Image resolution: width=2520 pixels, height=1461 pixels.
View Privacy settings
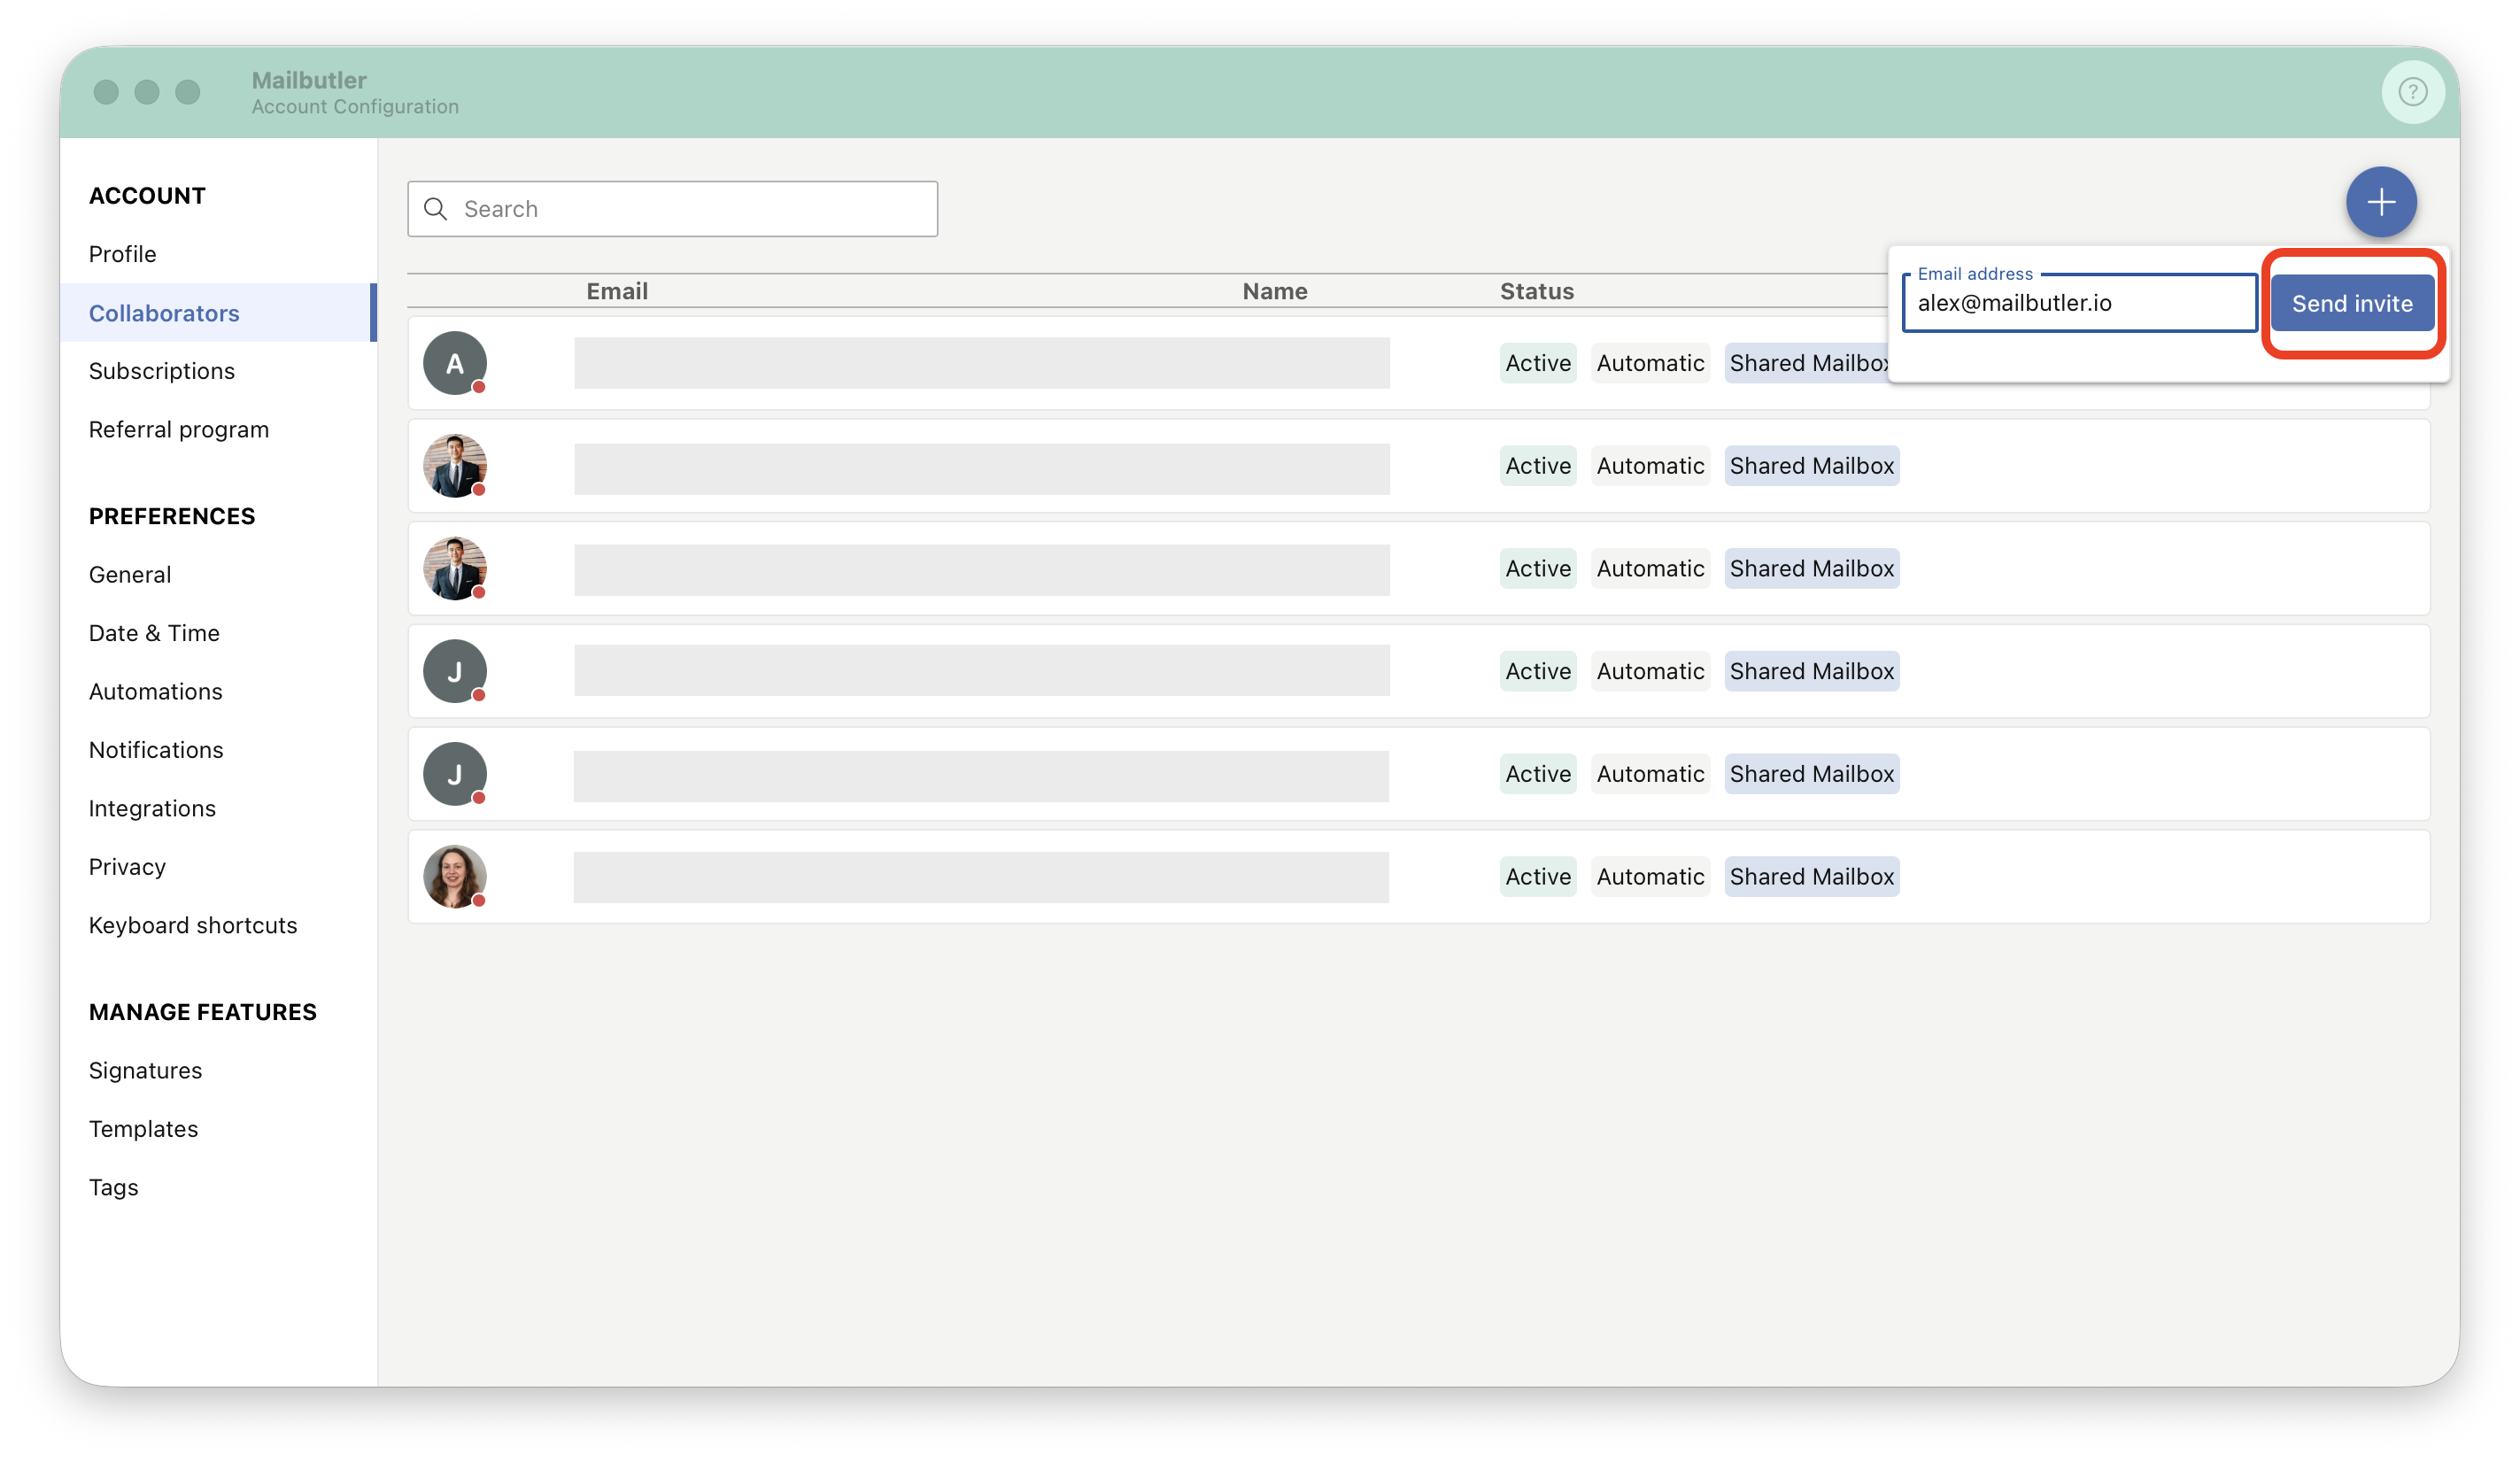coord(127,867)
